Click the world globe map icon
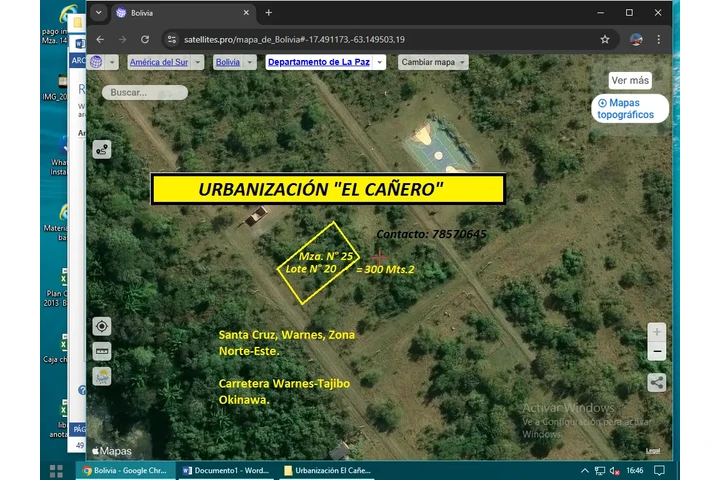This screenshot has height=480, width=720. (96, 62)
